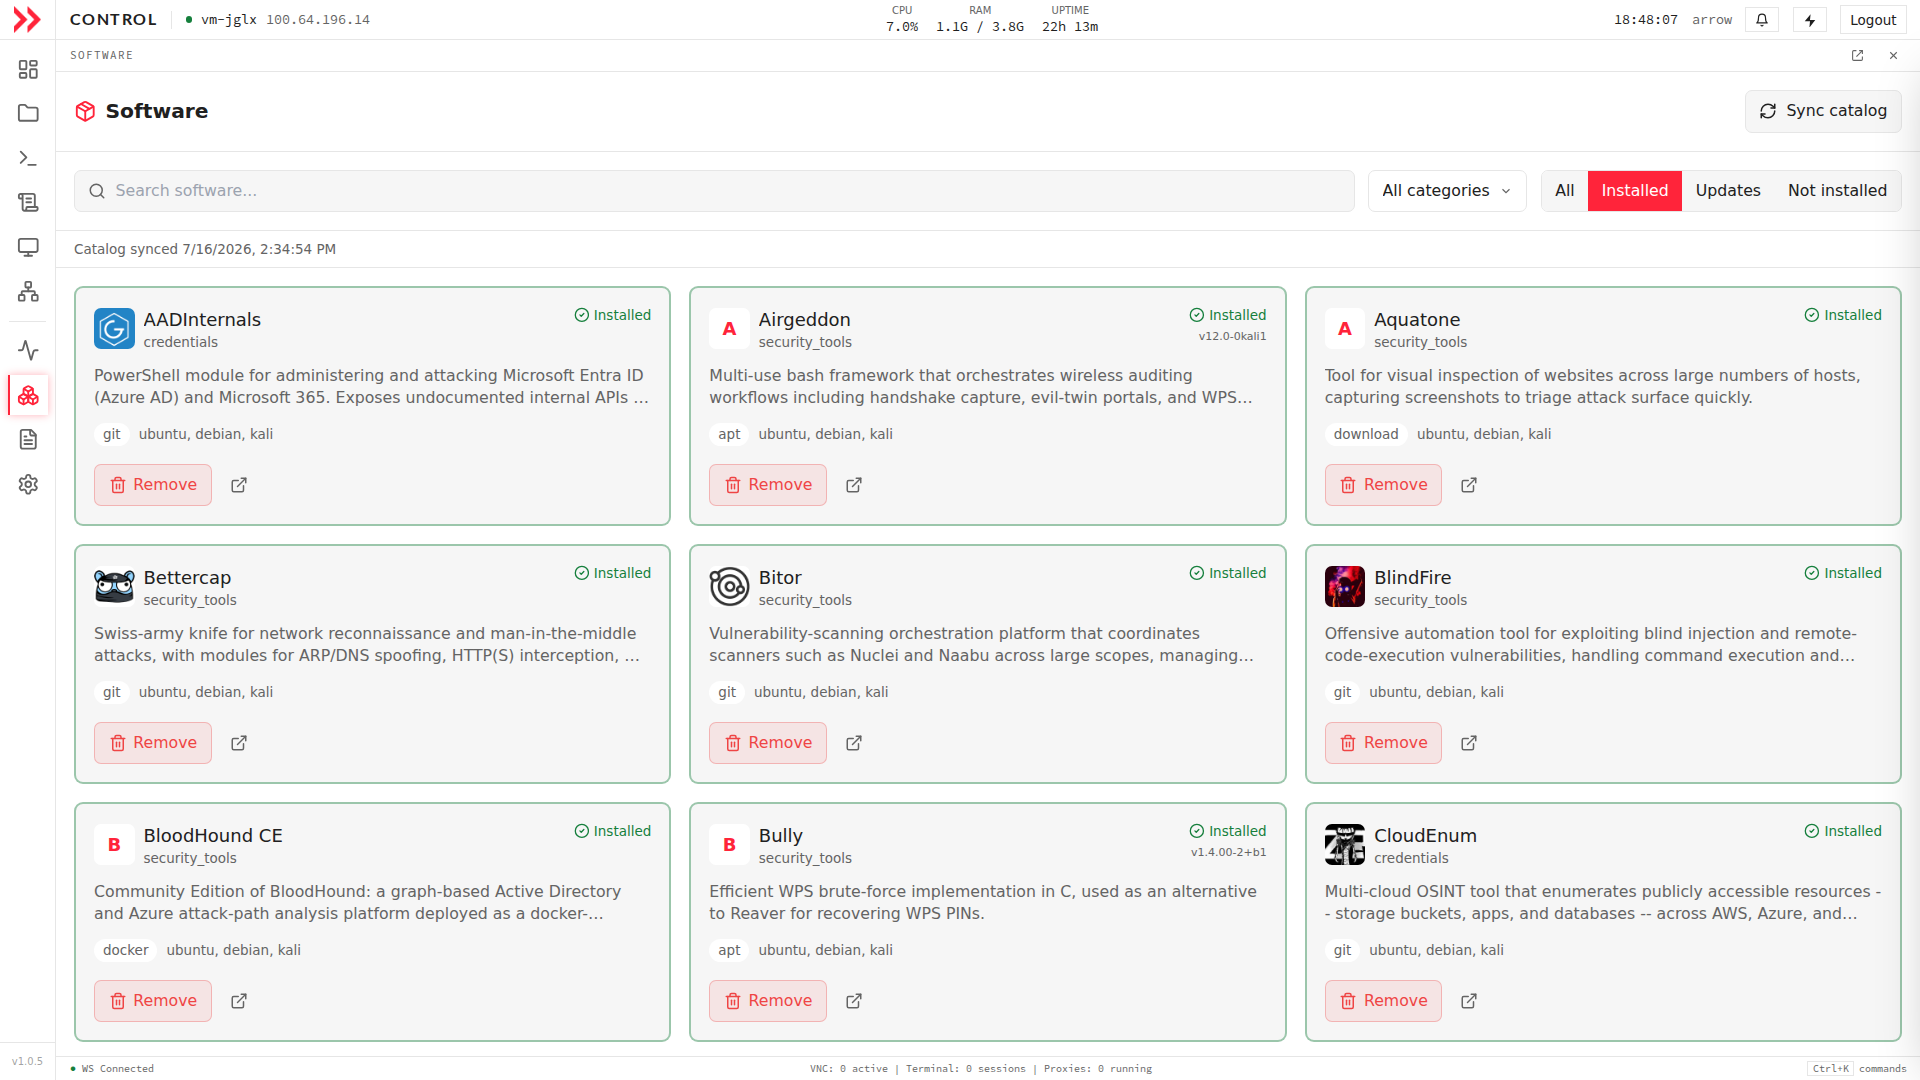This screenshot has height=1080, width=1920.
Task: Remove BloodHound CE software
Action: pos(153,1001)
